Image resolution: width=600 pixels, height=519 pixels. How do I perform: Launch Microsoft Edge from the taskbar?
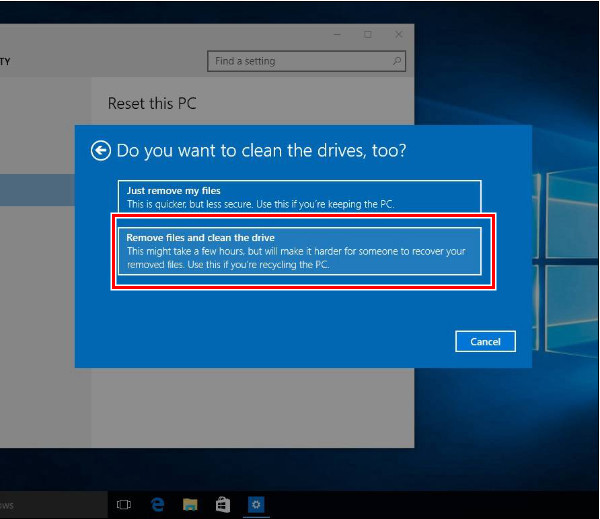(157, 504)
